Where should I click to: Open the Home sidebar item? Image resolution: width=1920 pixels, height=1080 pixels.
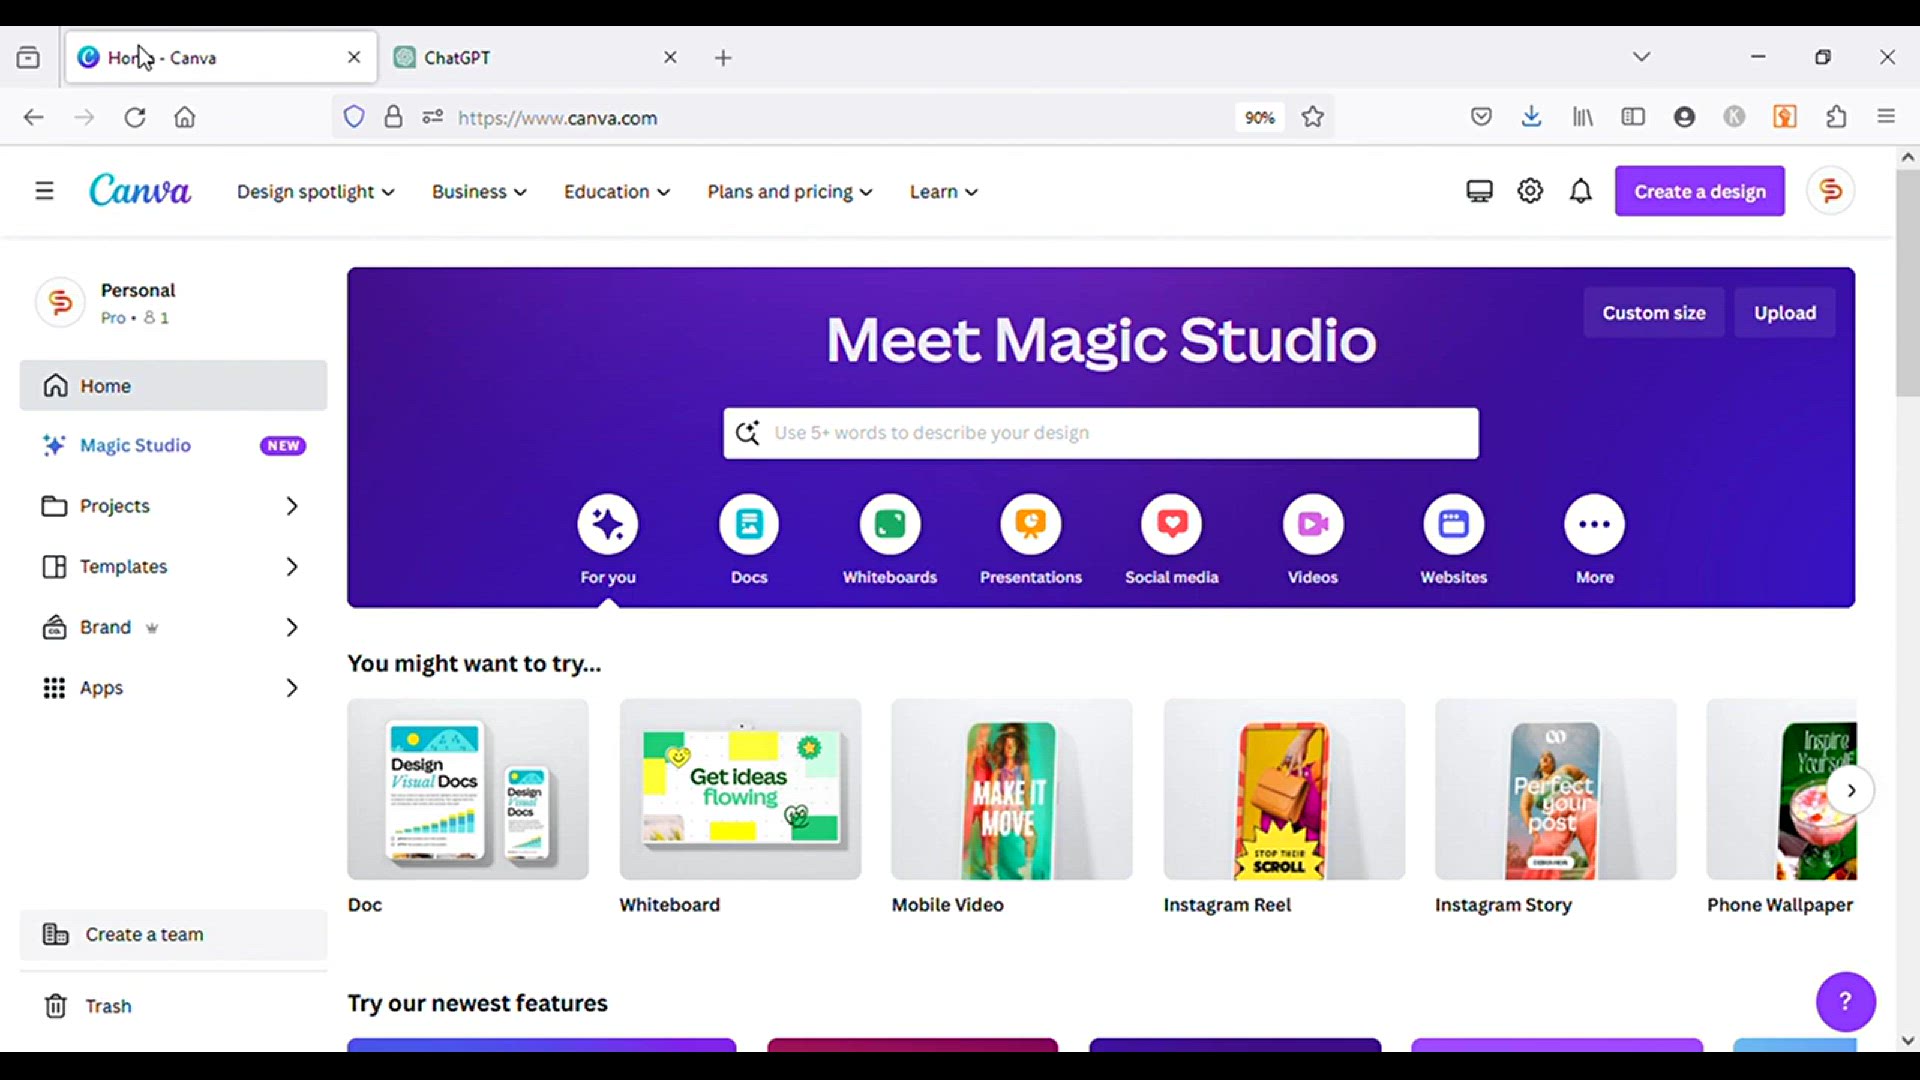pyautogui.click(x=173, y=385)
